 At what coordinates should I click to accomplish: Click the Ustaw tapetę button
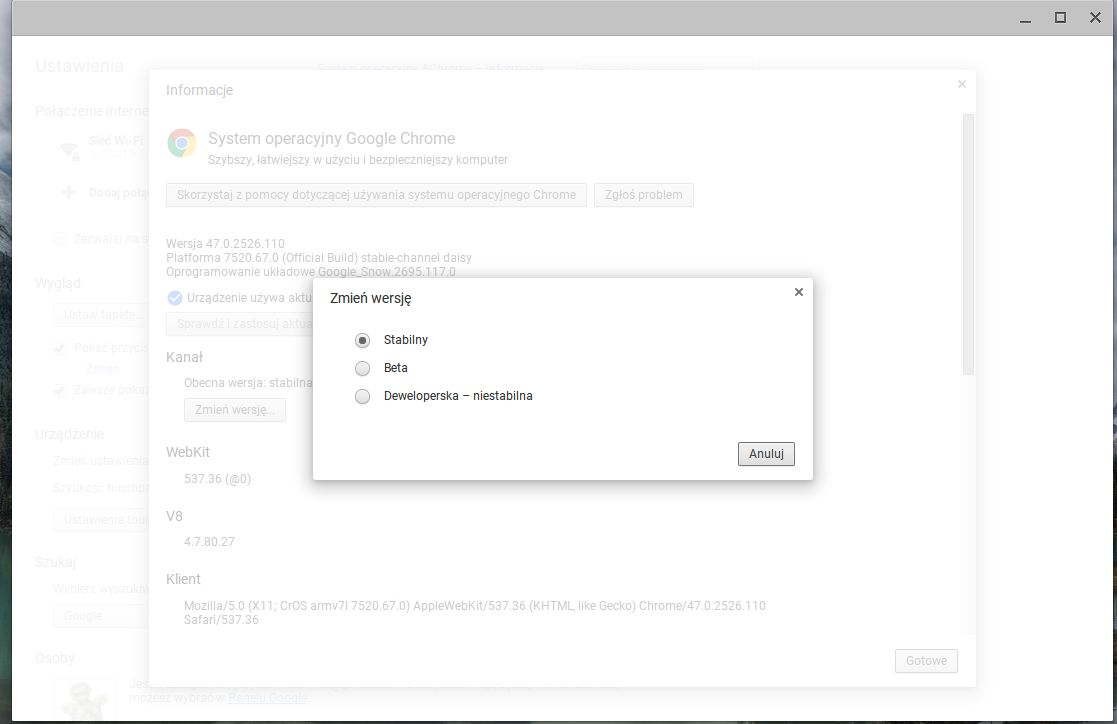(100, 314)
